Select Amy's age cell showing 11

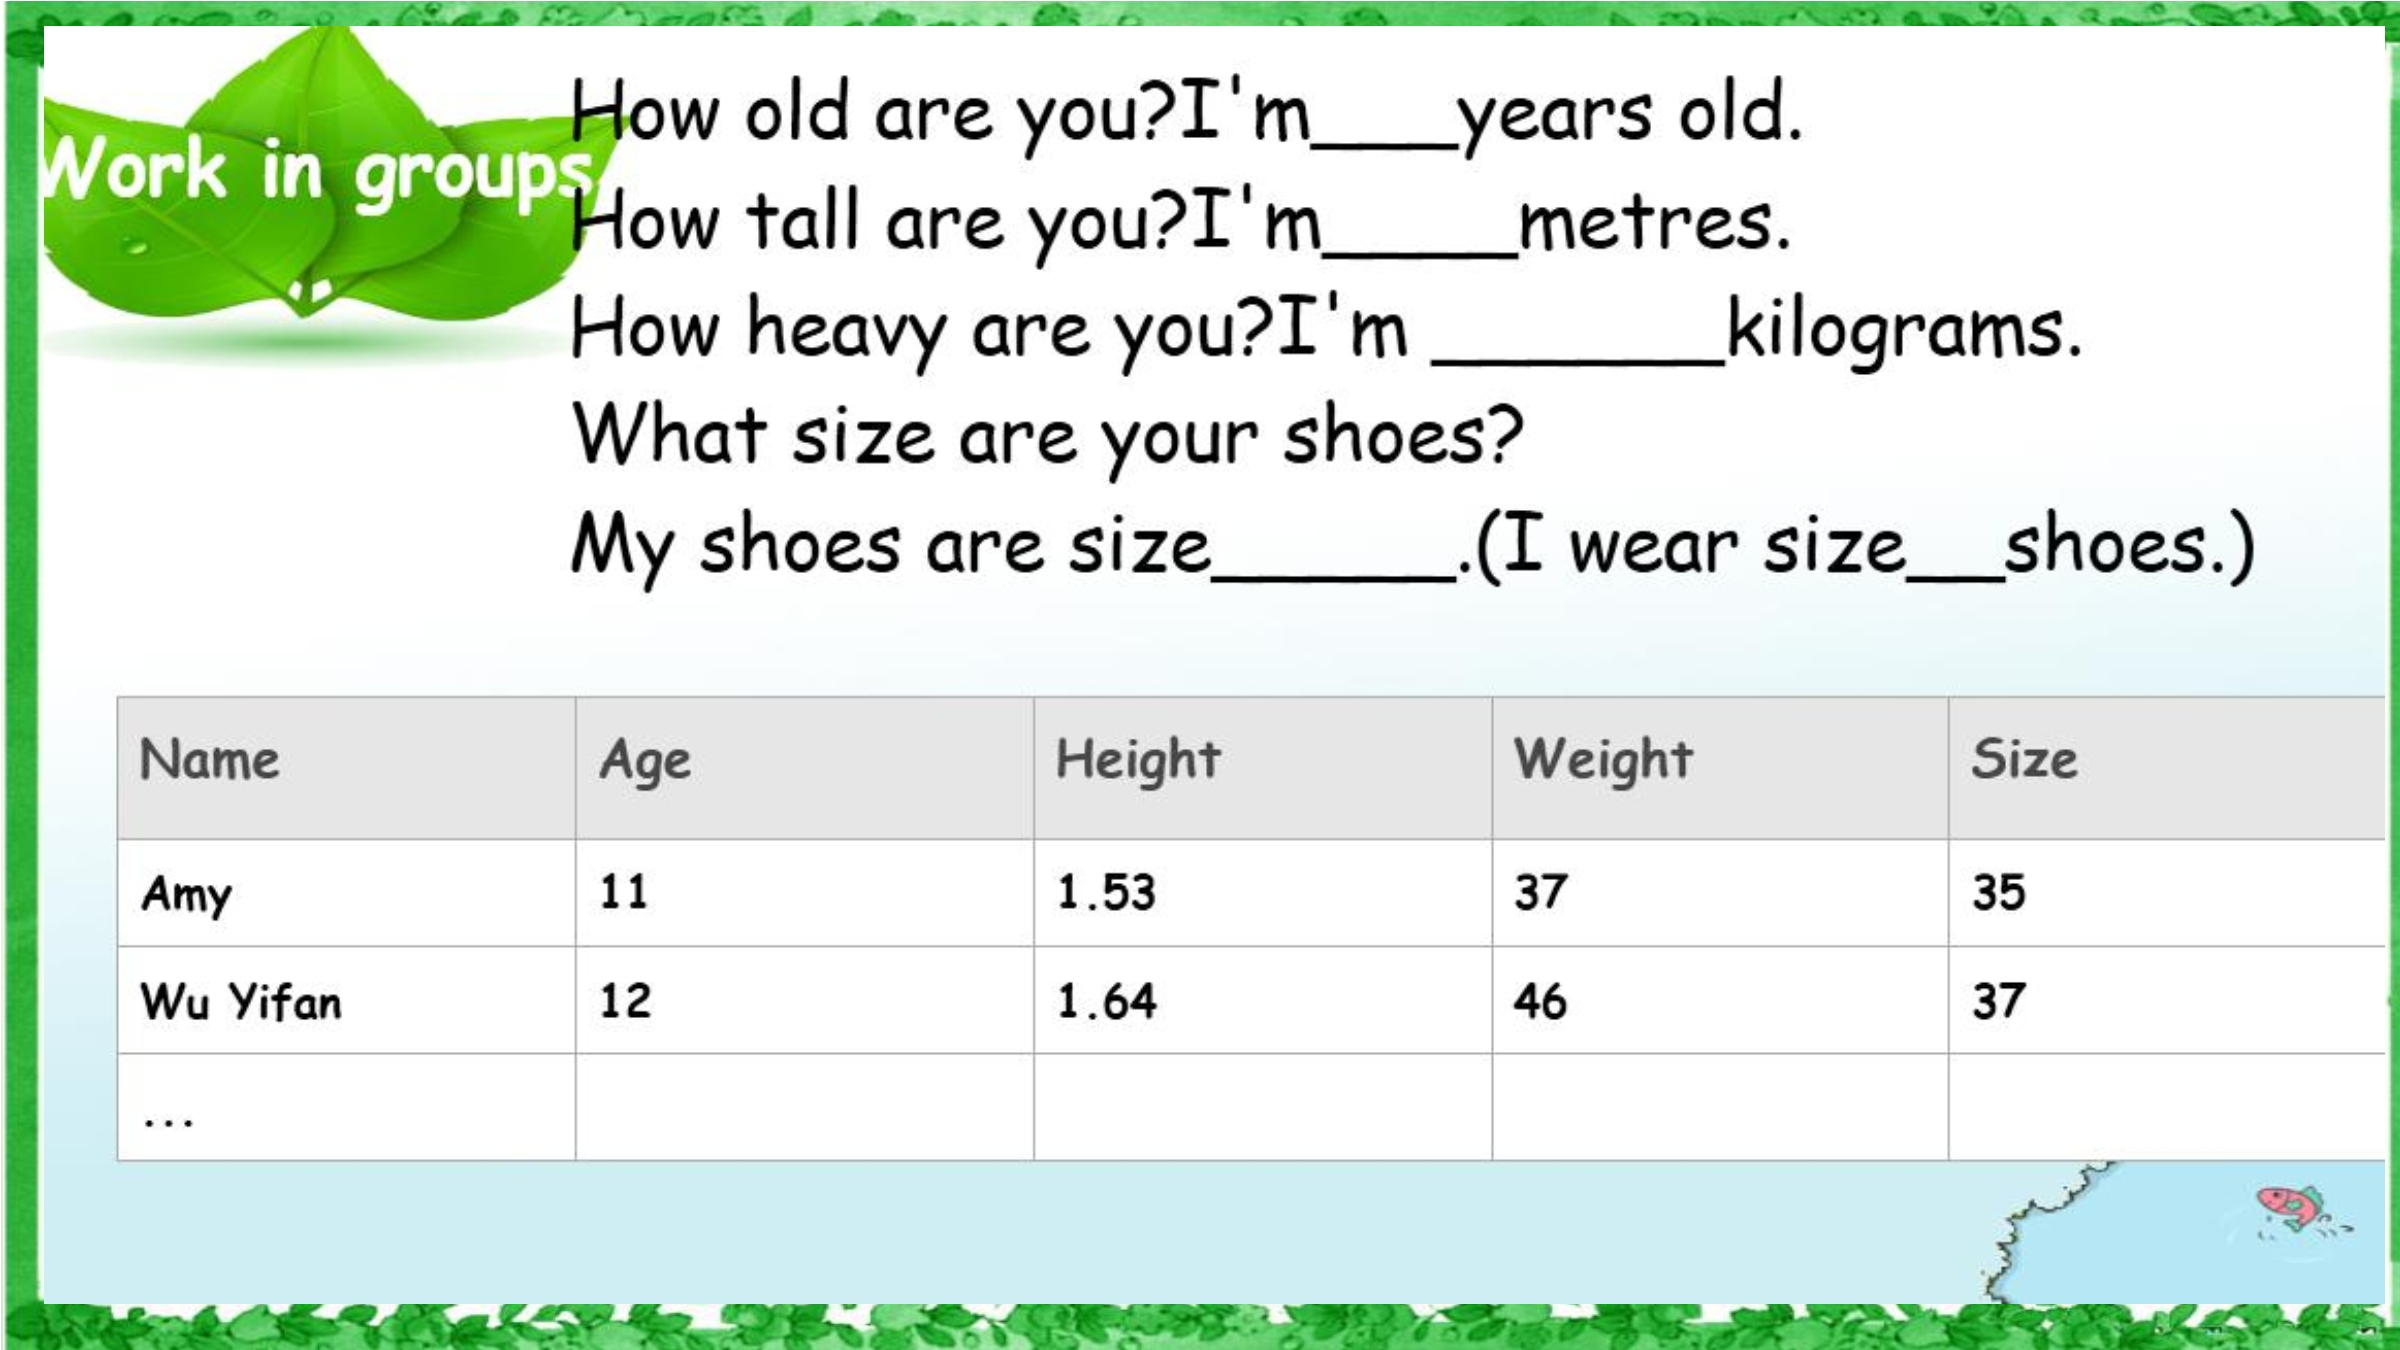tap(804, 893)
